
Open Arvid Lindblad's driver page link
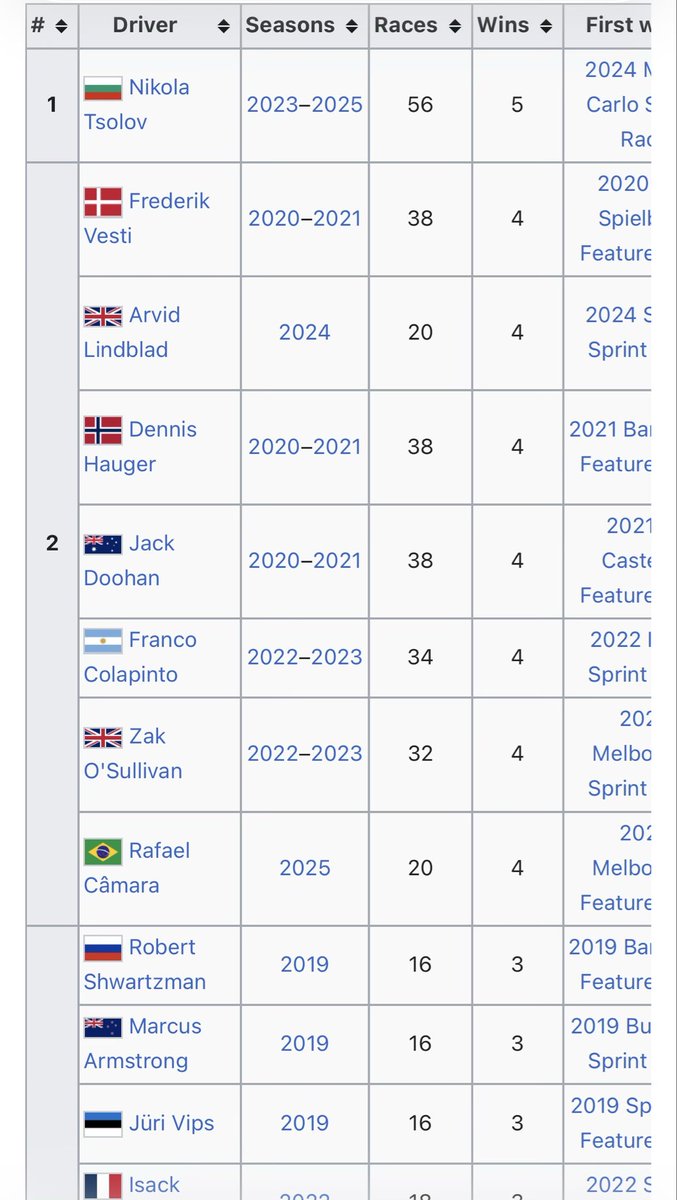[132, 333]
